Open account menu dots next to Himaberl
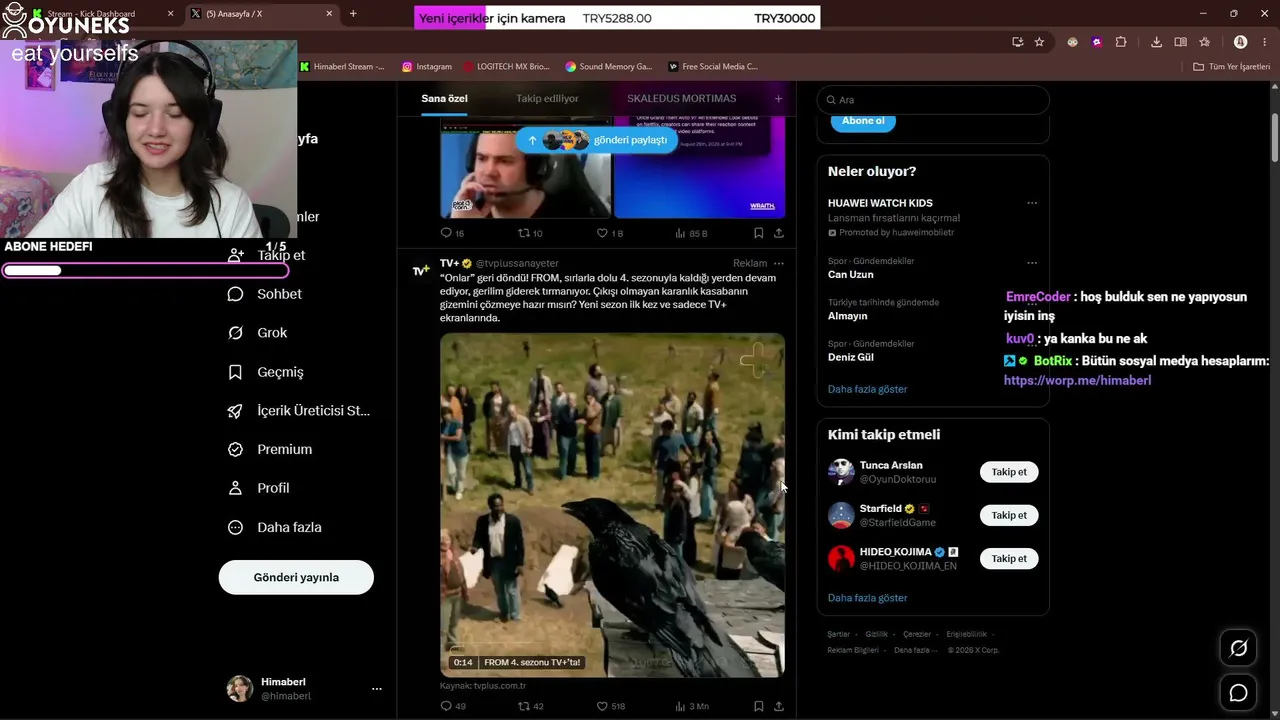Screen dimensions: 1280x720 377,689
